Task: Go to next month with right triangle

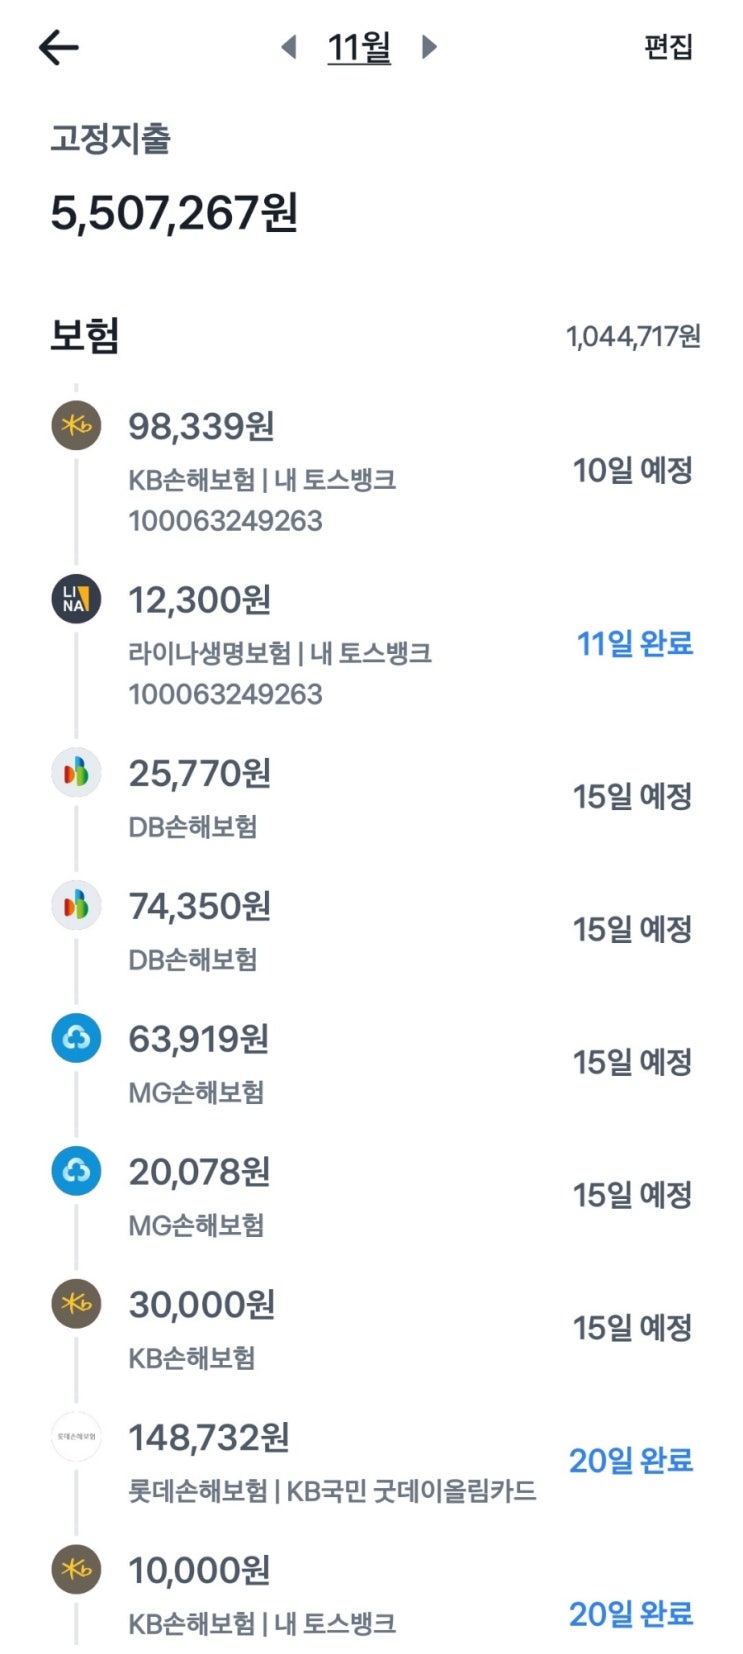Action: tap(429, 47)
